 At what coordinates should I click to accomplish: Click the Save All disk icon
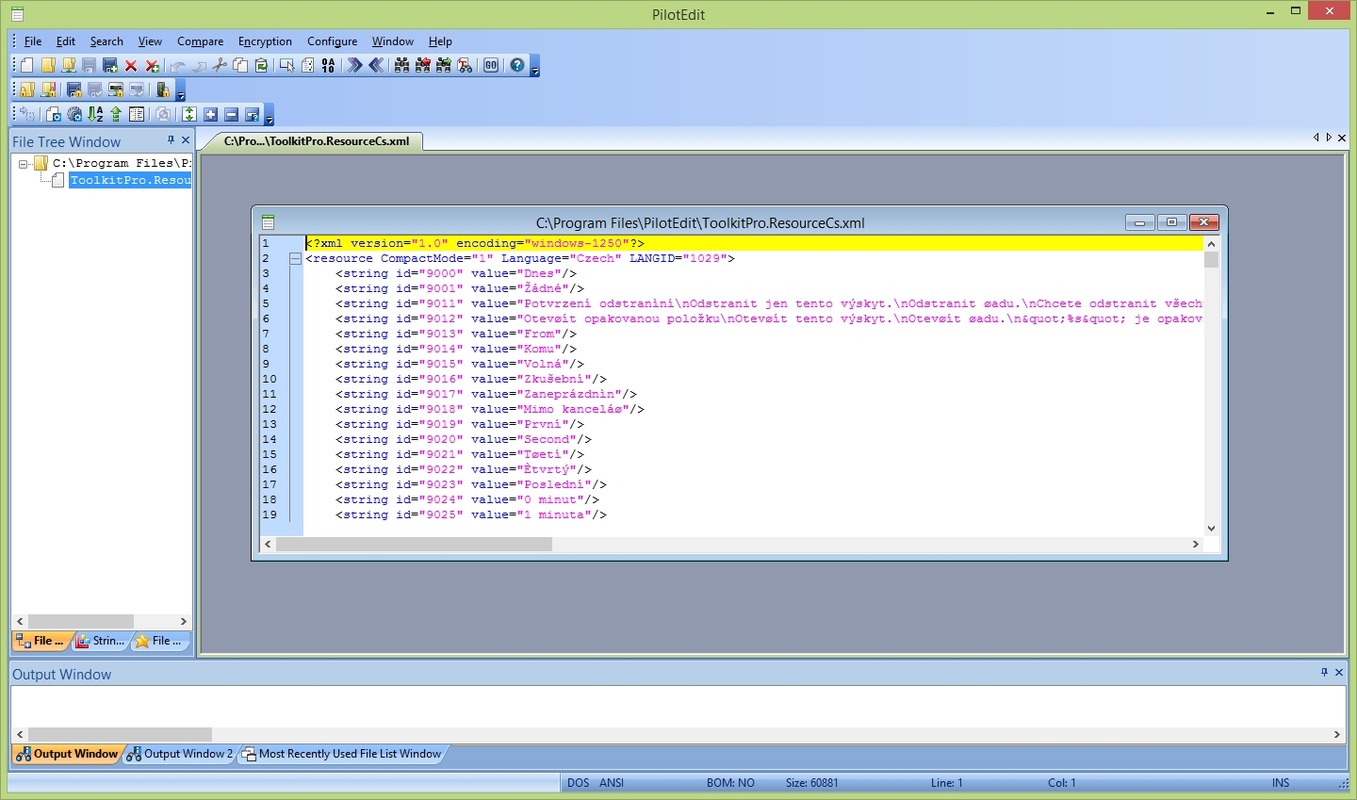pyautogui.click(x=110, y=65)
